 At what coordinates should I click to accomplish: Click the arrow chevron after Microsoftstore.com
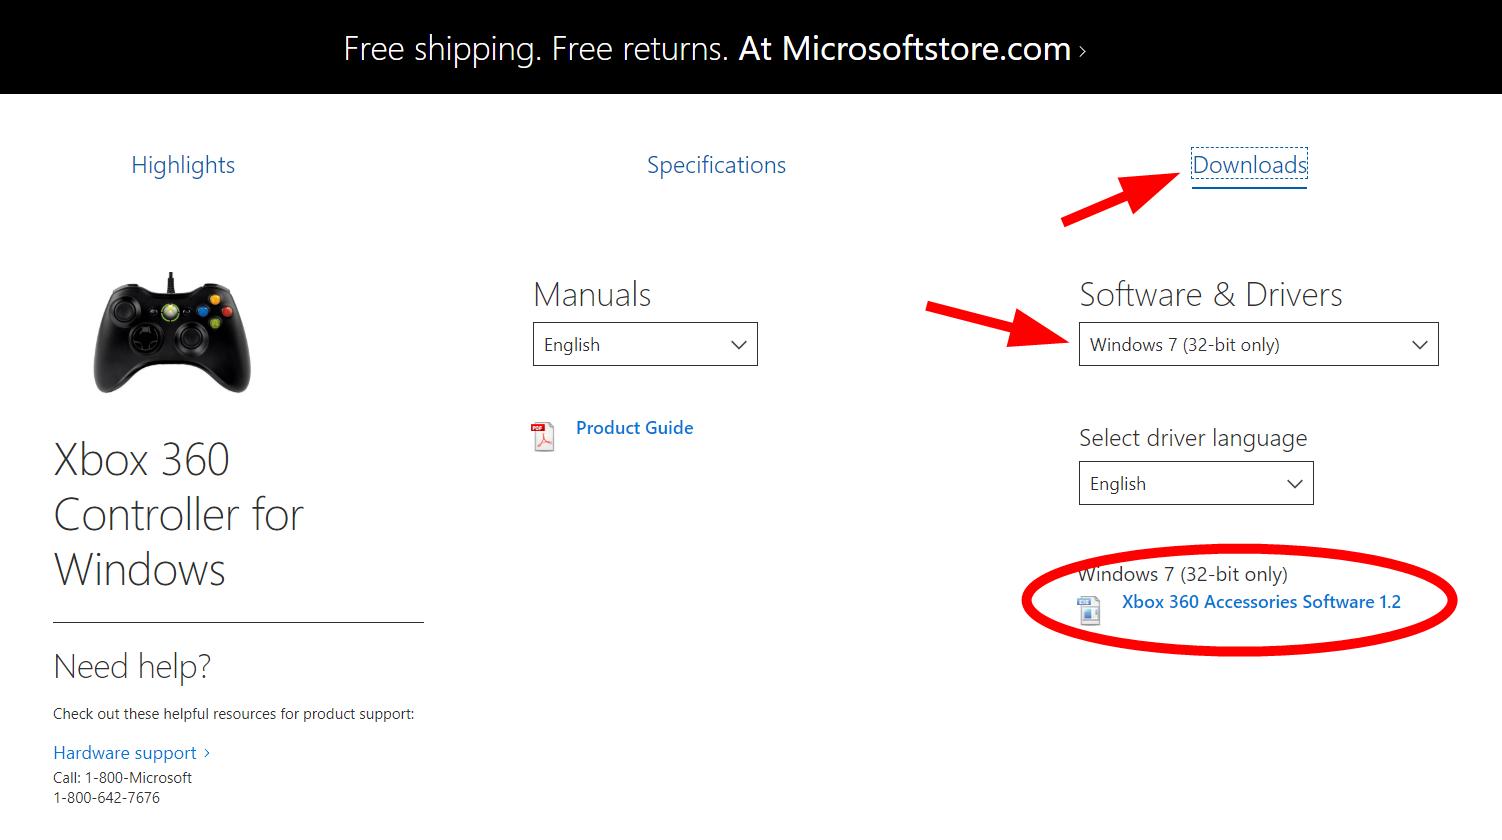[1083, 51]
